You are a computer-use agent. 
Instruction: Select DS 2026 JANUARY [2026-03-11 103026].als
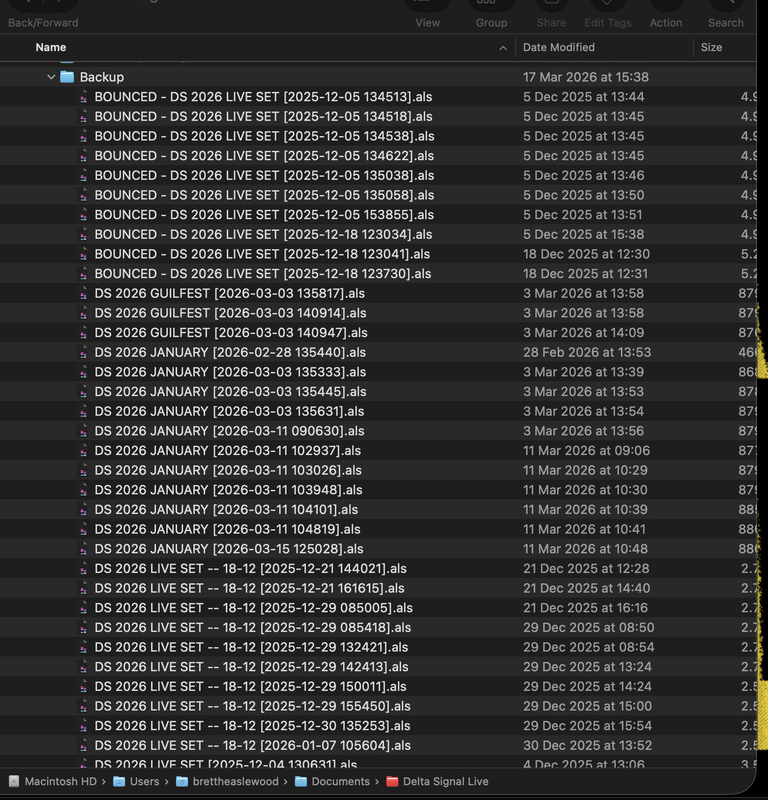click(x=228, y=470)
